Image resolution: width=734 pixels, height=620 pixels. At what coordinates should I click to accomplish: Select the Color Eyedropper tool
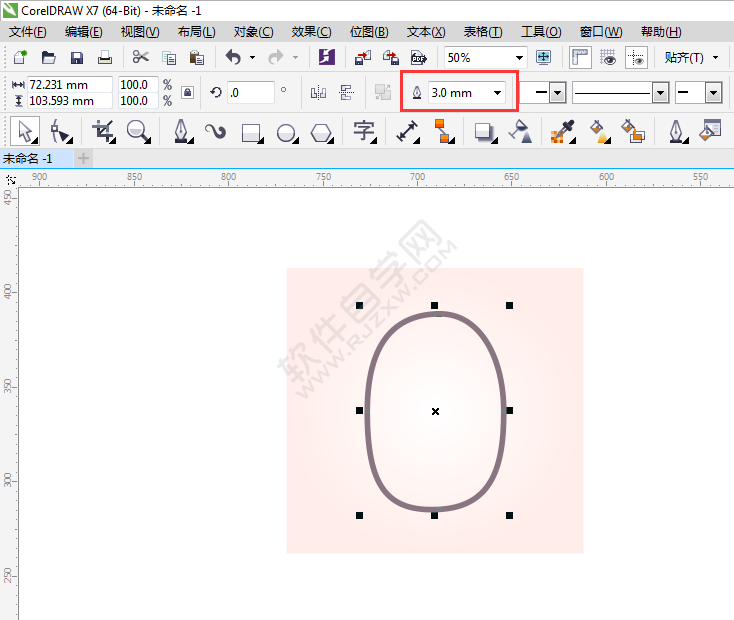click(563, 132)
